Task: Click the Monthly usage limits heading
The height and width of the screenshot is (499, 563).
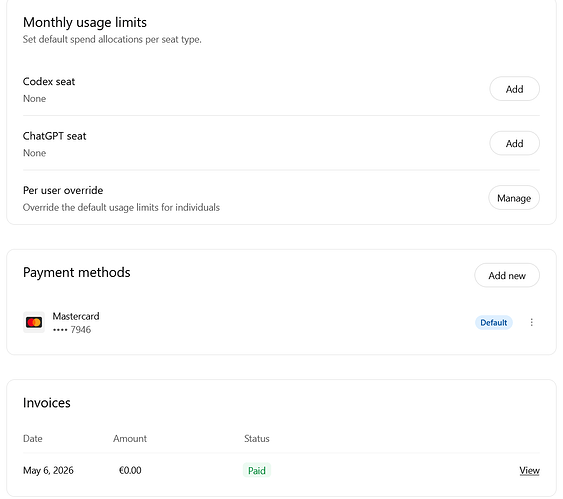Action: coord(85,22)
